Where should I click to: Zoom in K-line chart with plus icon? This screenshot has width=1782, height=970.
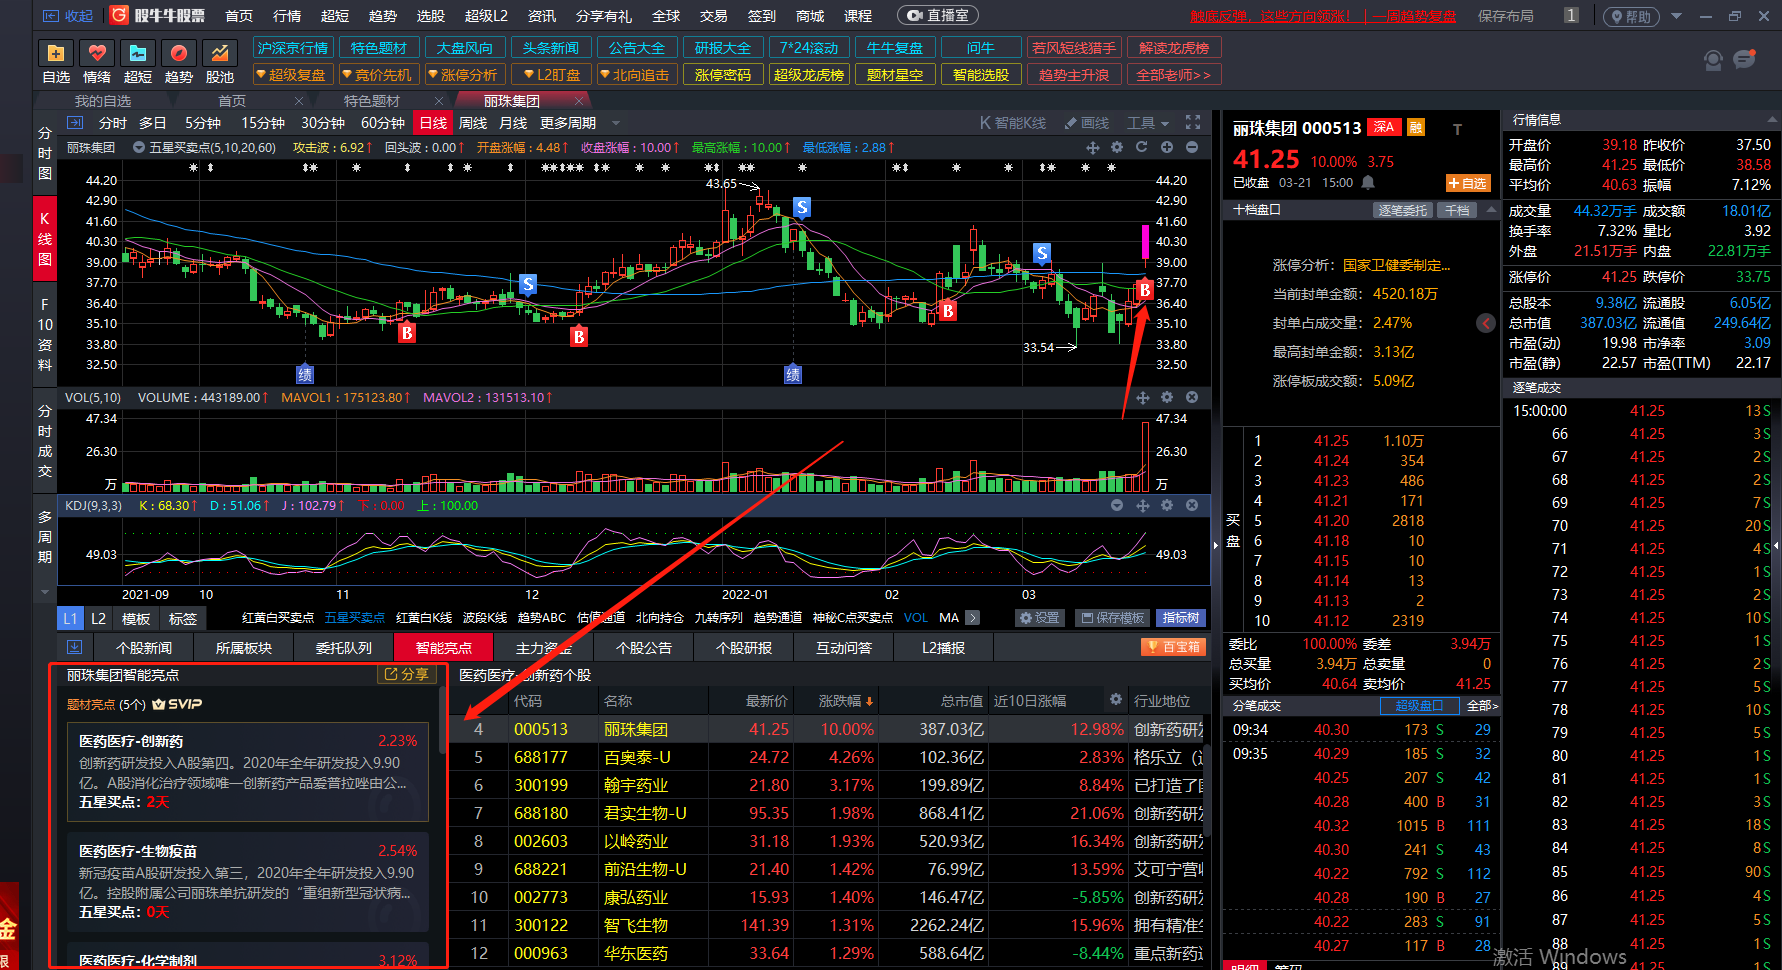click(x=1167, y=147)
